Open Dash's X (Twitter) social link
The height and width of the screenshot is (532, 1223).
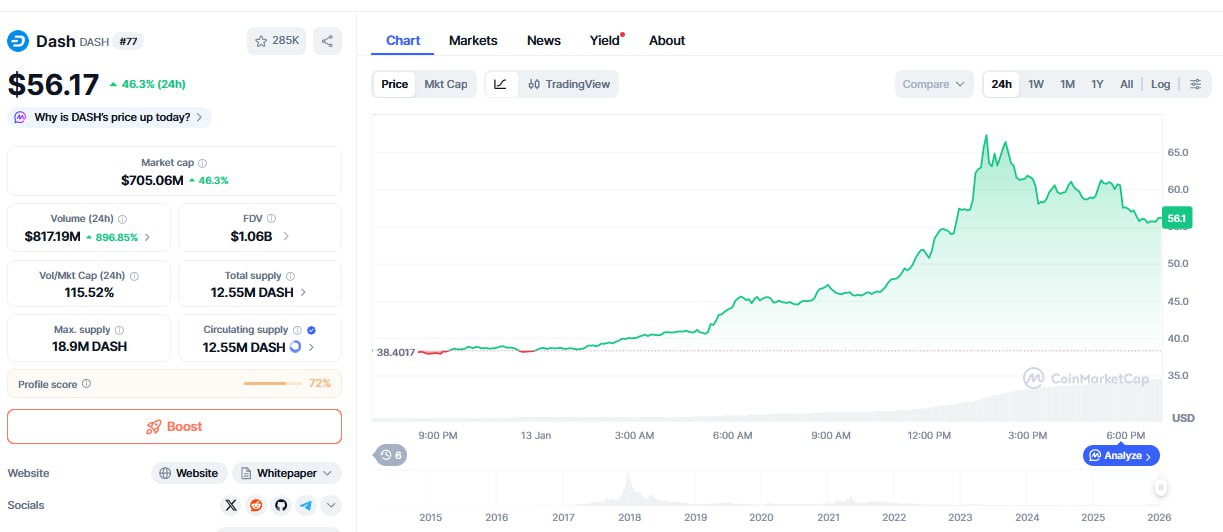point(232,505)
